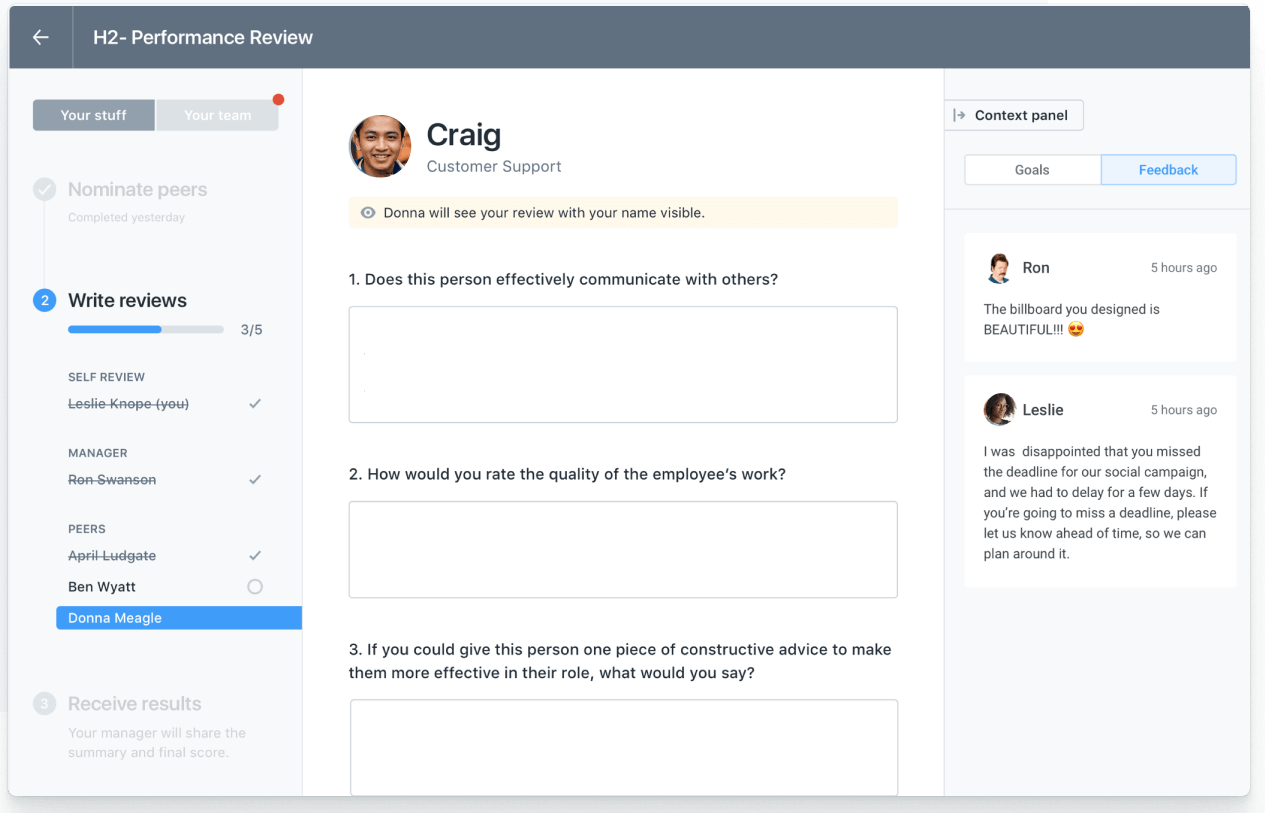Click the 5 hours ago timestamp on Ron's card
Image resolution: width=1265 pixels, height=813 pixels.
click(x=1184, y=268)
